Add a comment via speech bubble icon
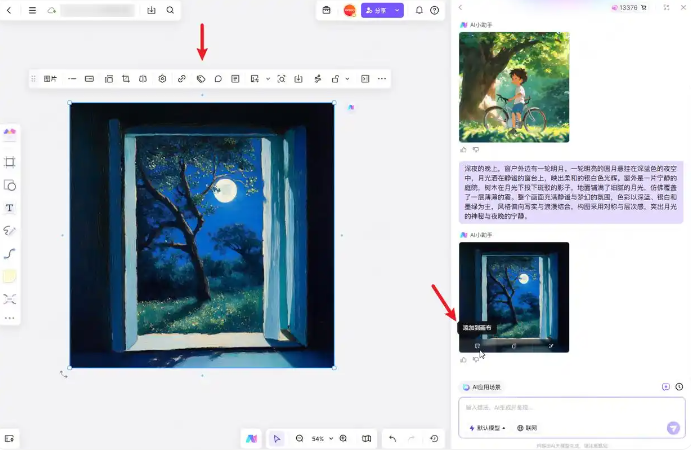691x453 pixels. coord(218,78)
